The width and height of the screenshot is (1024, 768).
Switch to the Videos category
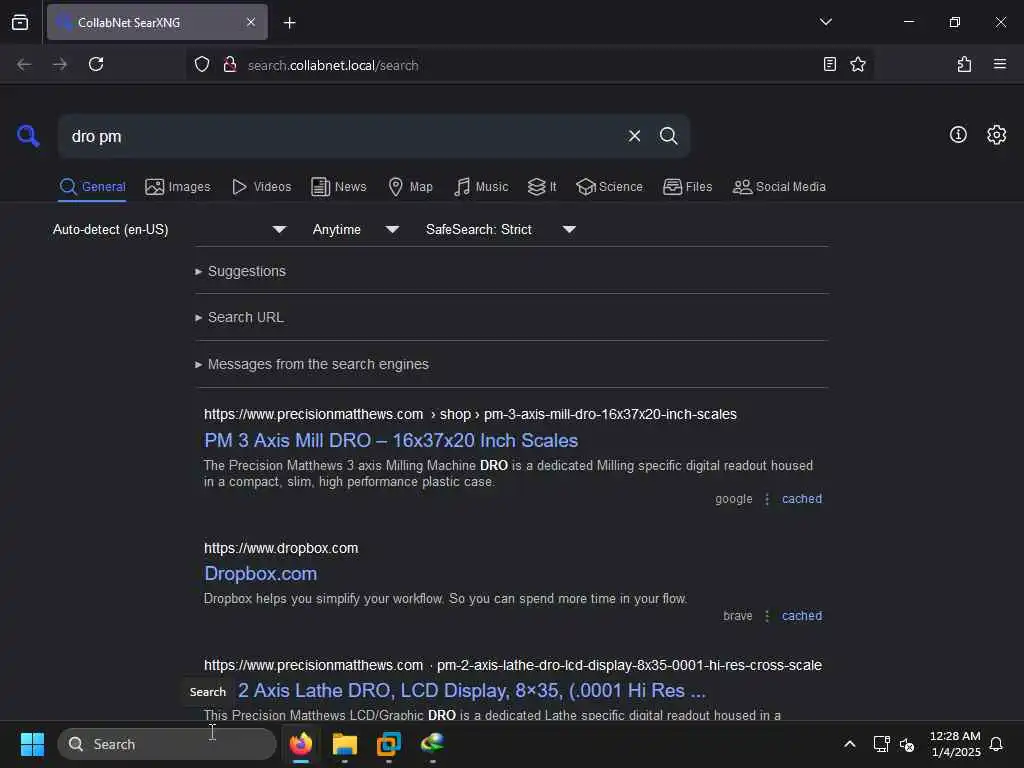261,187
